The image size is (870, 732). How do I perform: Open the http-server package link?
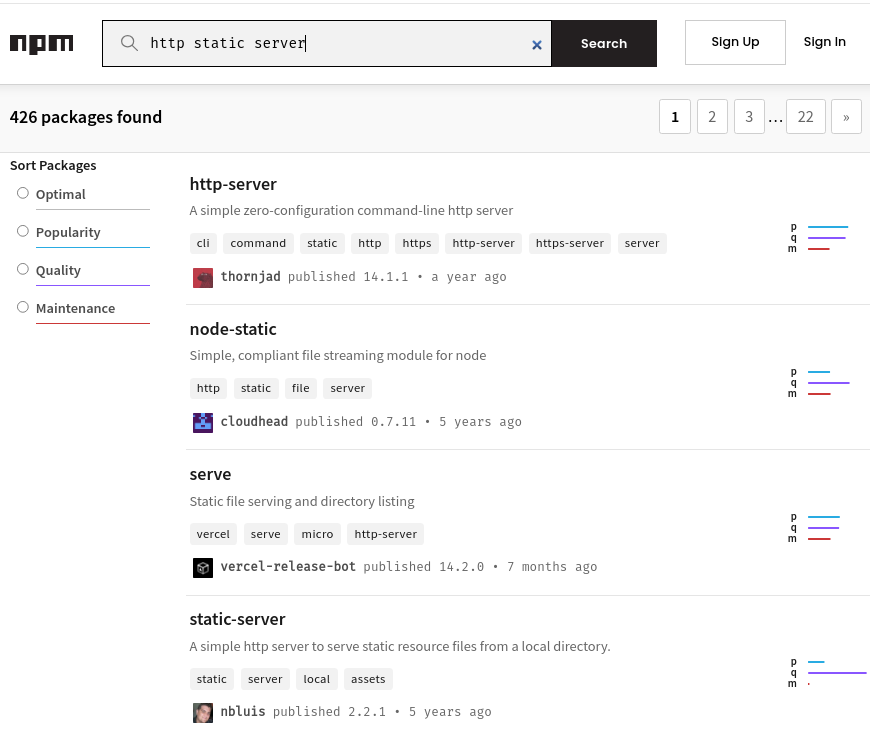pos(233,184)
